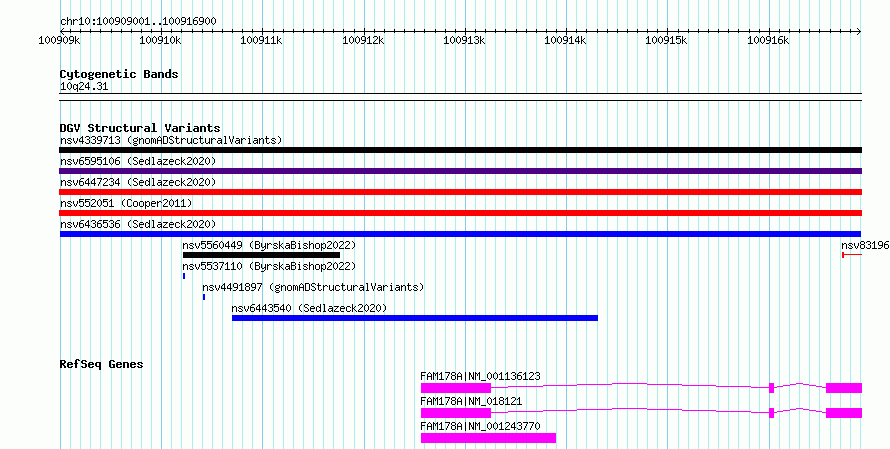Click the black nsv4339713 variant bar
The image size is (890, 449).
point(460,150)
